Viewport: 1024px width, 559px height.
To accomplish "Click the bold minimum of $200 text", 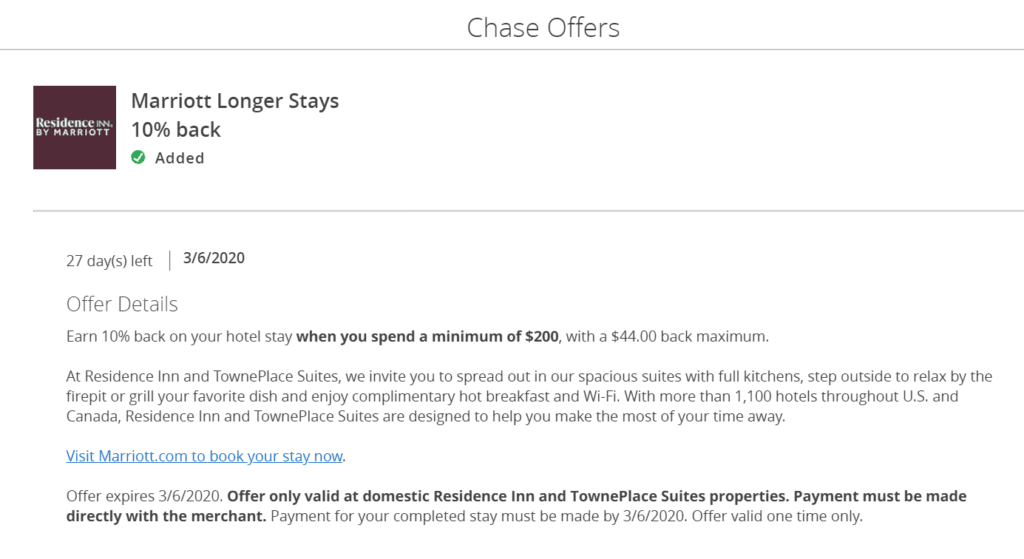I will 430,336.
